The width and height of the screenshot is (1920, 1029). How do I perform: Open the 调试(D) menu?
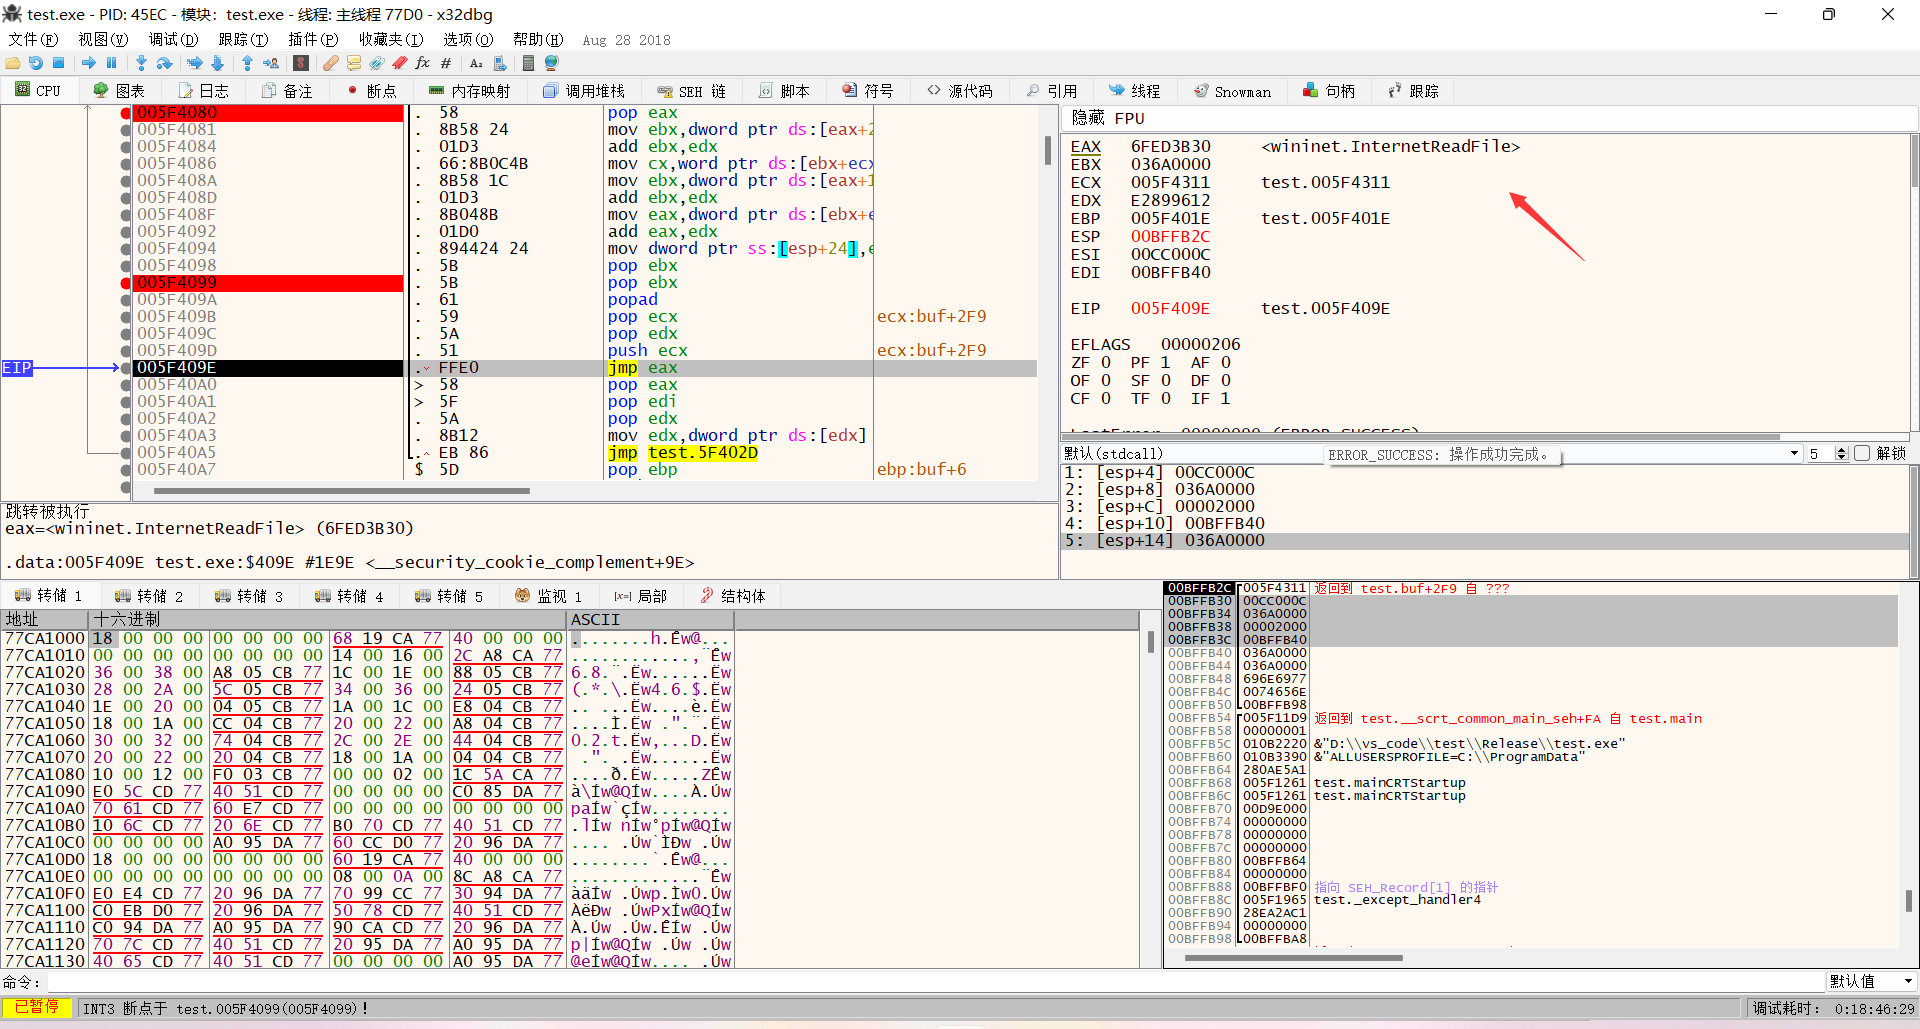click(x=173, y=39)
